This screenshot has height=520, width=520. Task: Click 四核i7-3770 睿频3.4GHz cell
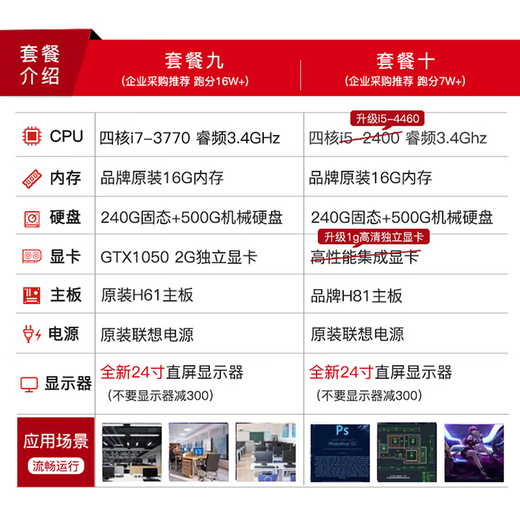point(190,138)
